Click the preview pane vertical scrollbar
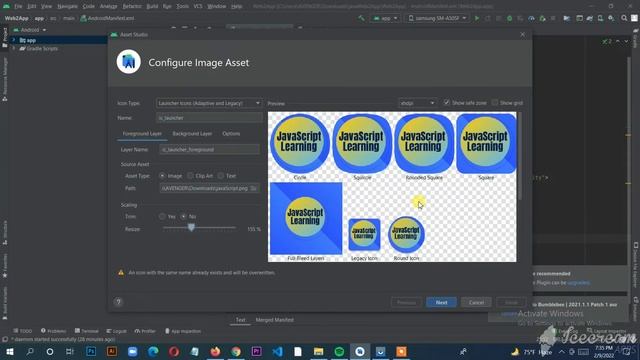This screenshot has width=640, height=360. 519,156
